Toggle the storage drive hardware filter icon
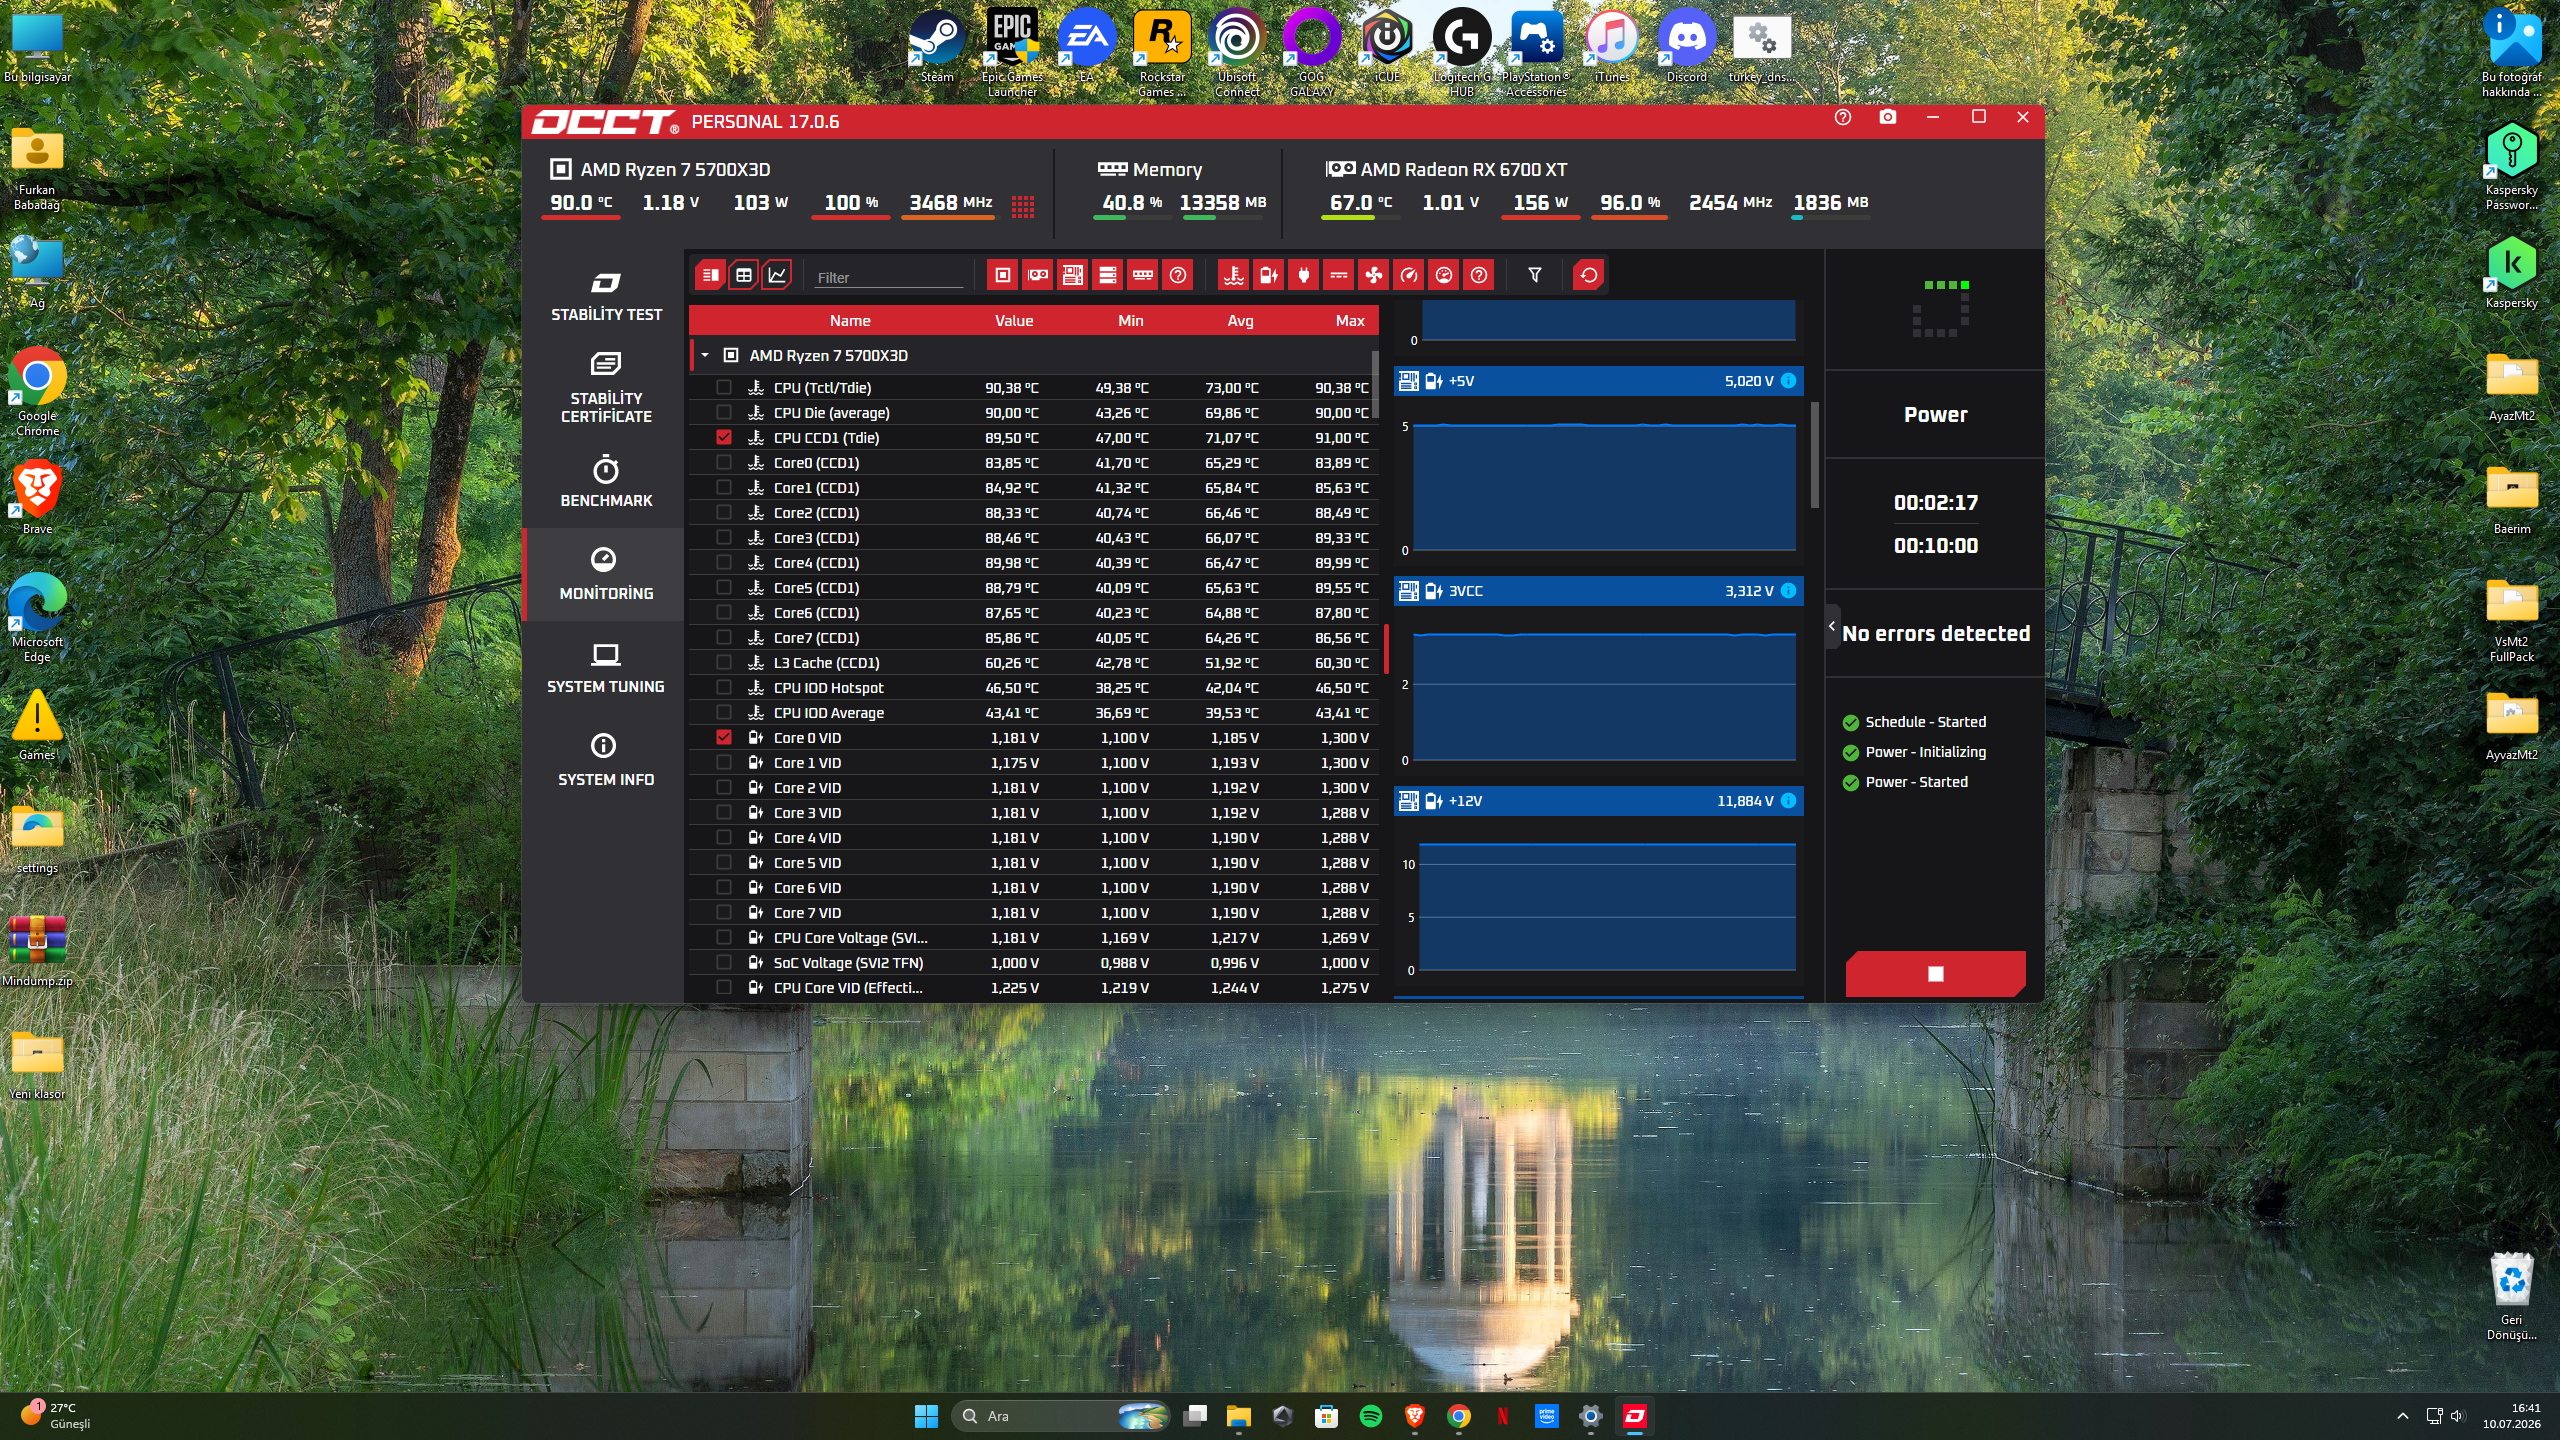 (x=1108, y=275)
